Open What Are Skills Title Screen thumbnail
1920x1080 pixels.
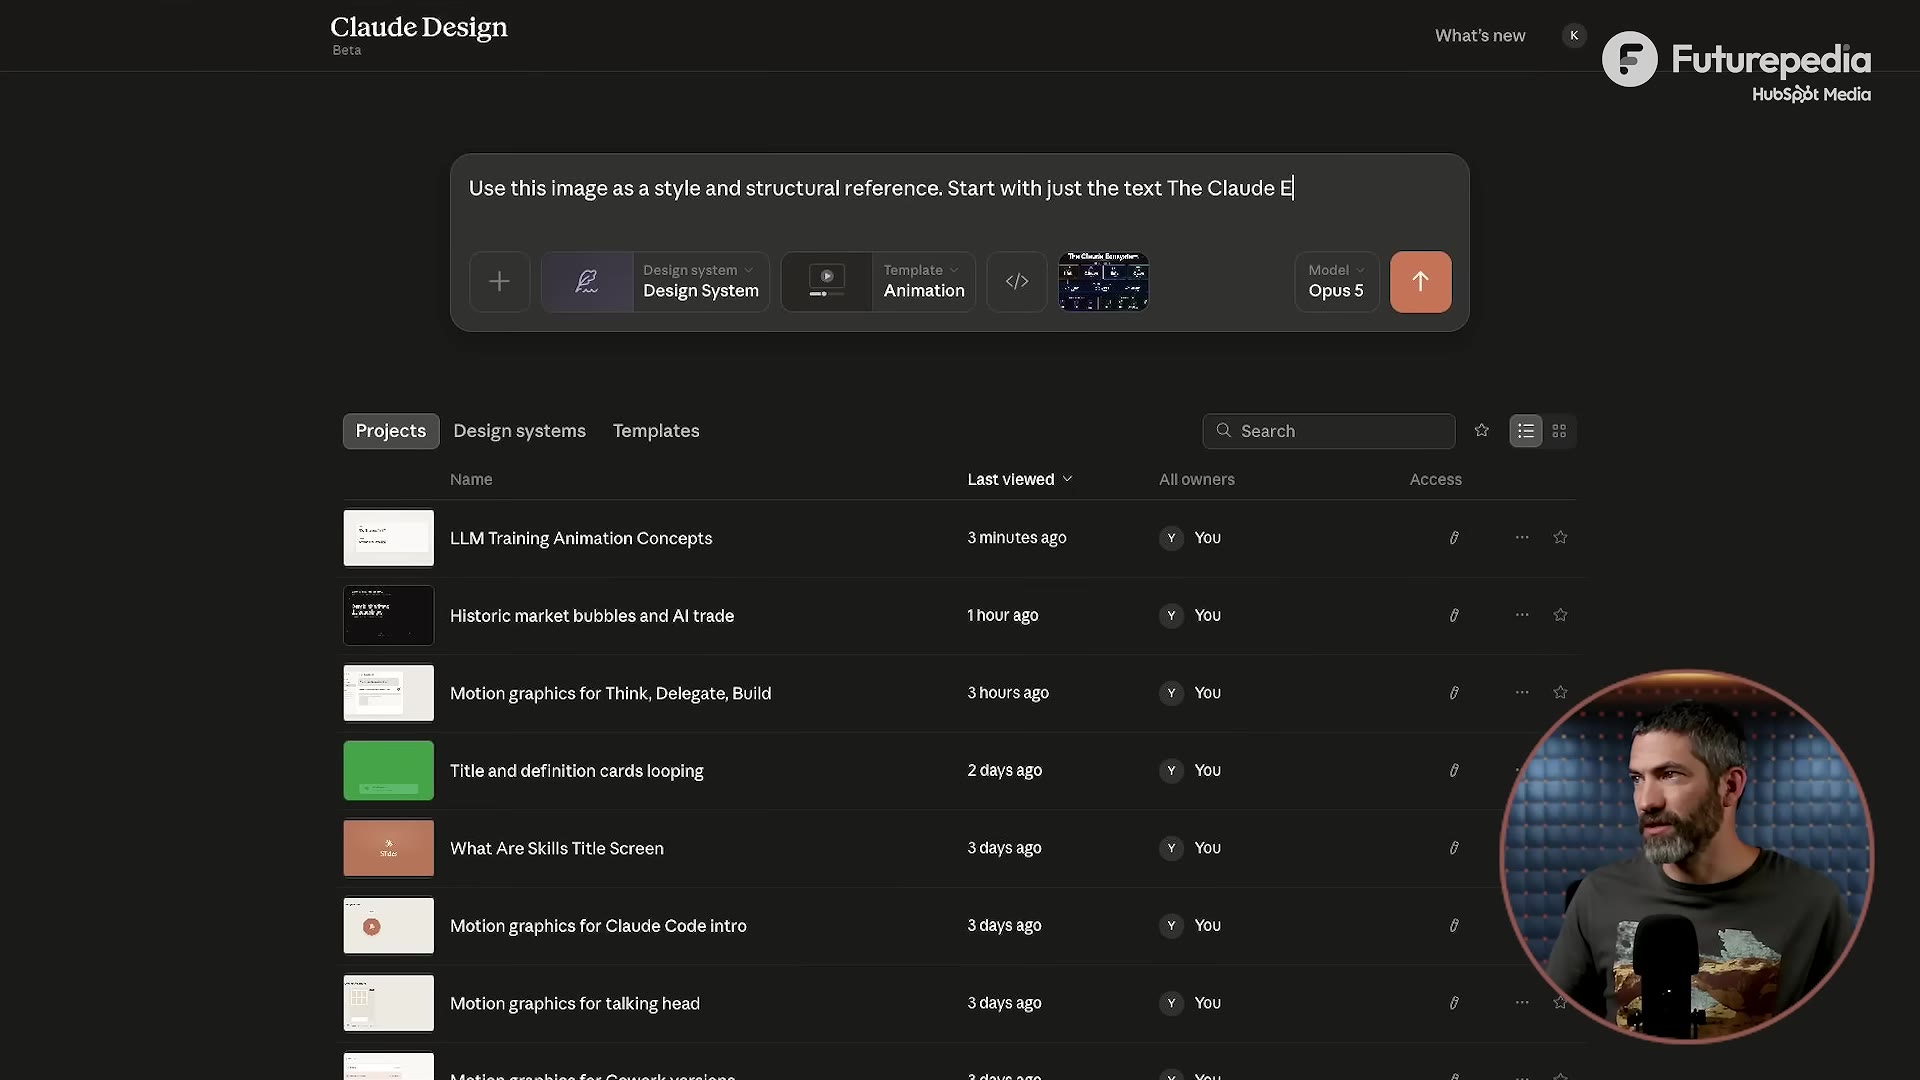tap(389, 848)
